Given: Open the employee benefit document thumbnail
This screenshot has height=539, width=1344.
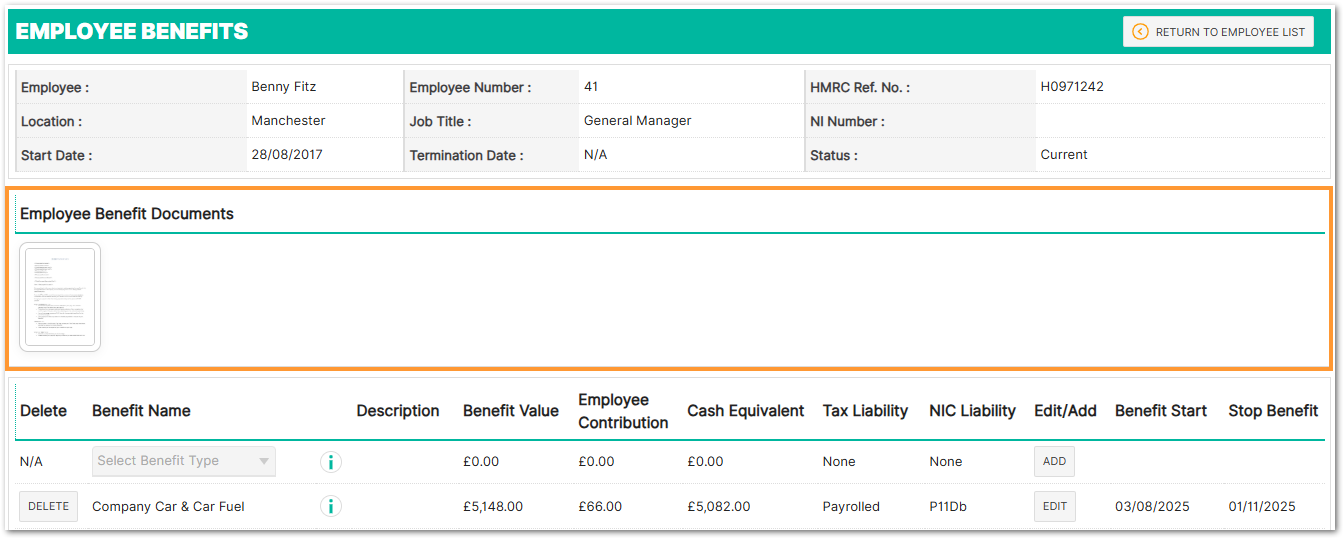Looking at the screenshot, I should pyautogui.click(x=60, y=297).
